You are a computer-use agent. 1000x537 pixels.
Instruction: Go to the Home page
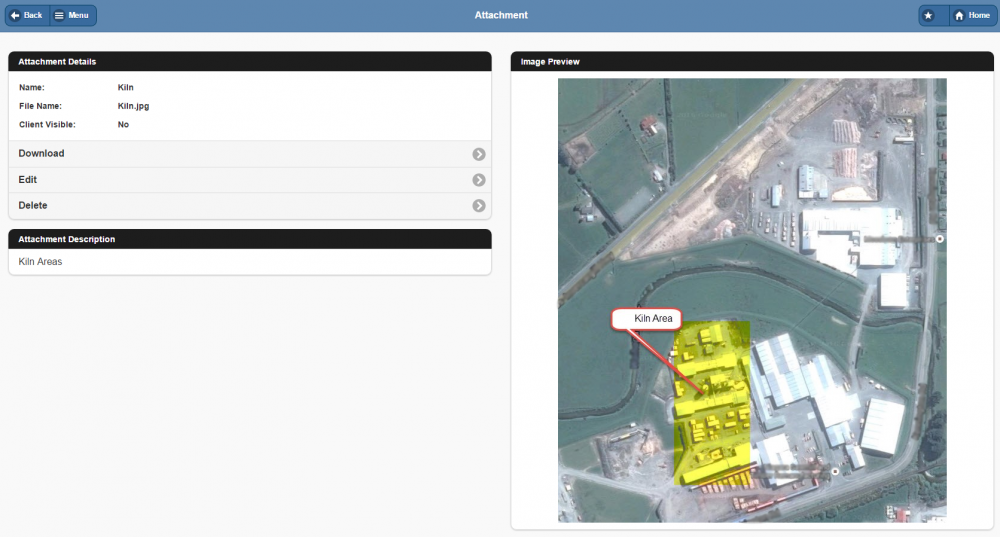tap(970, 16)
